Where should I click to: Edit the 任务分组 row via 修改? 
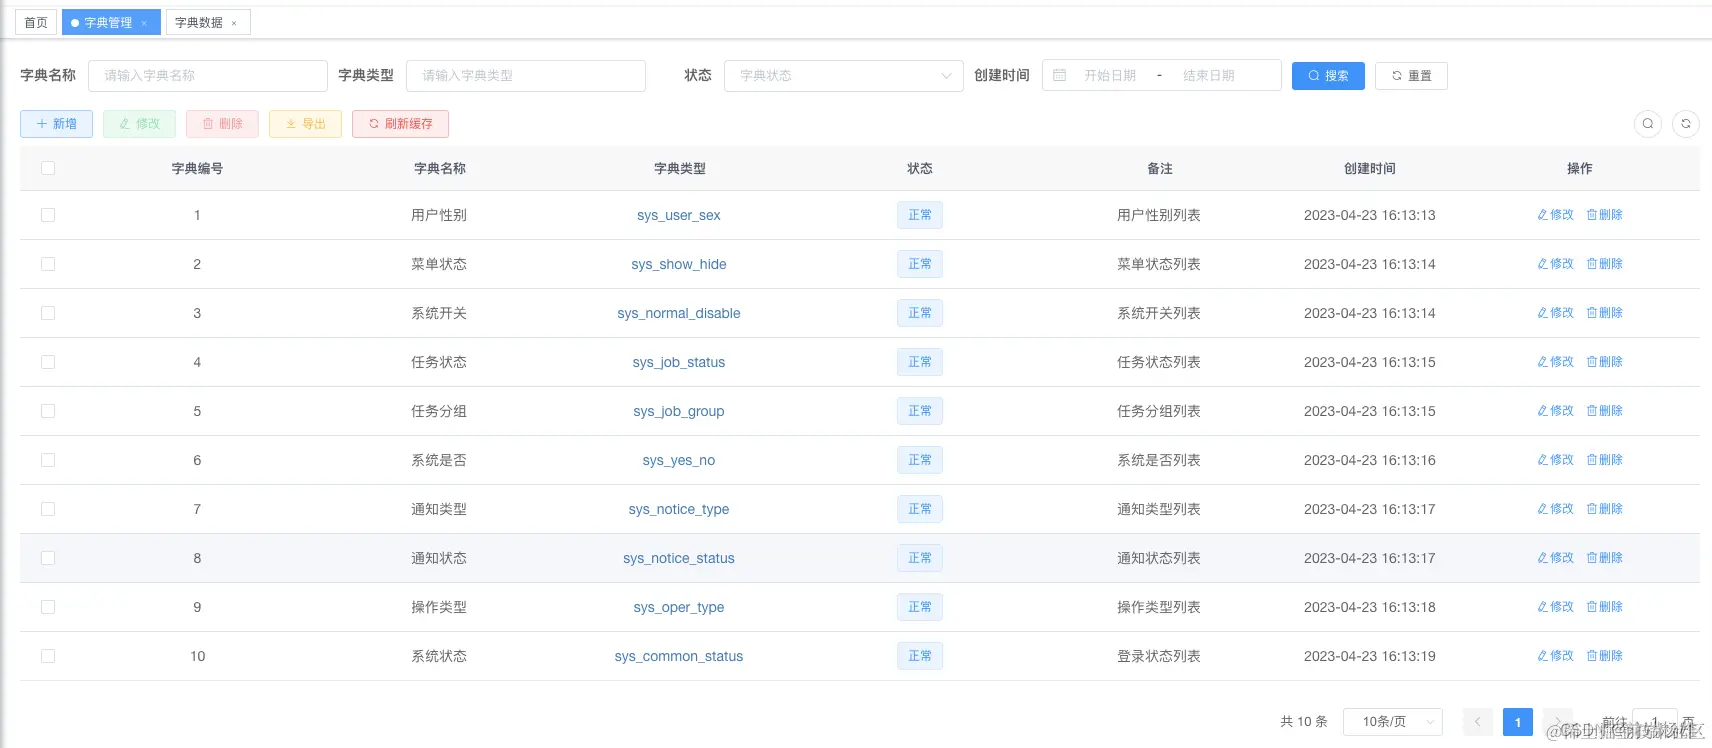[1555, 411]
